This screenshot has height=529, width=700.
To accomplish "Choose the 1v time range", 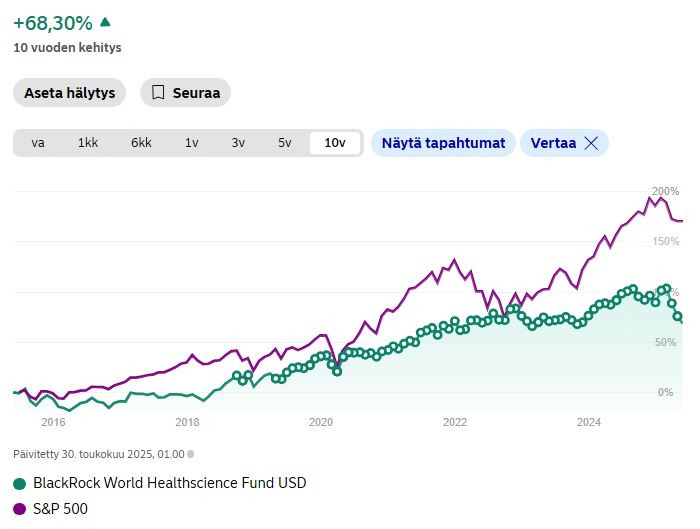I will [x=192, y=143].
